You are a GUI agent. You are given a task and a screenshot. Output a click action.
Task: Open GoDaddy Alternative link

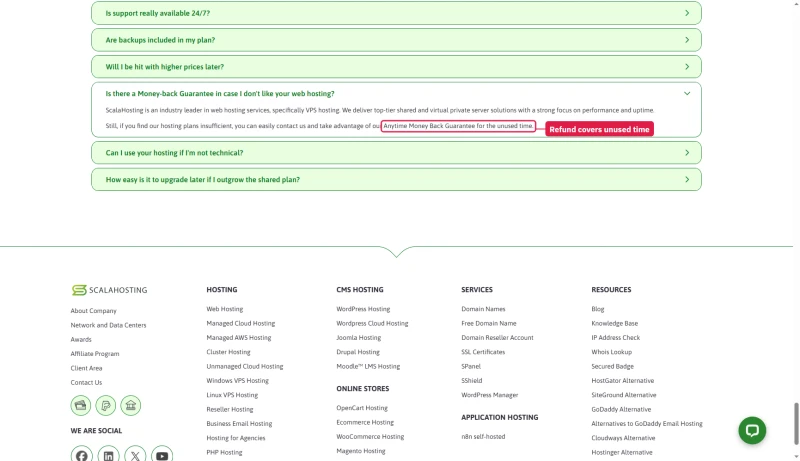coord(621,409)
